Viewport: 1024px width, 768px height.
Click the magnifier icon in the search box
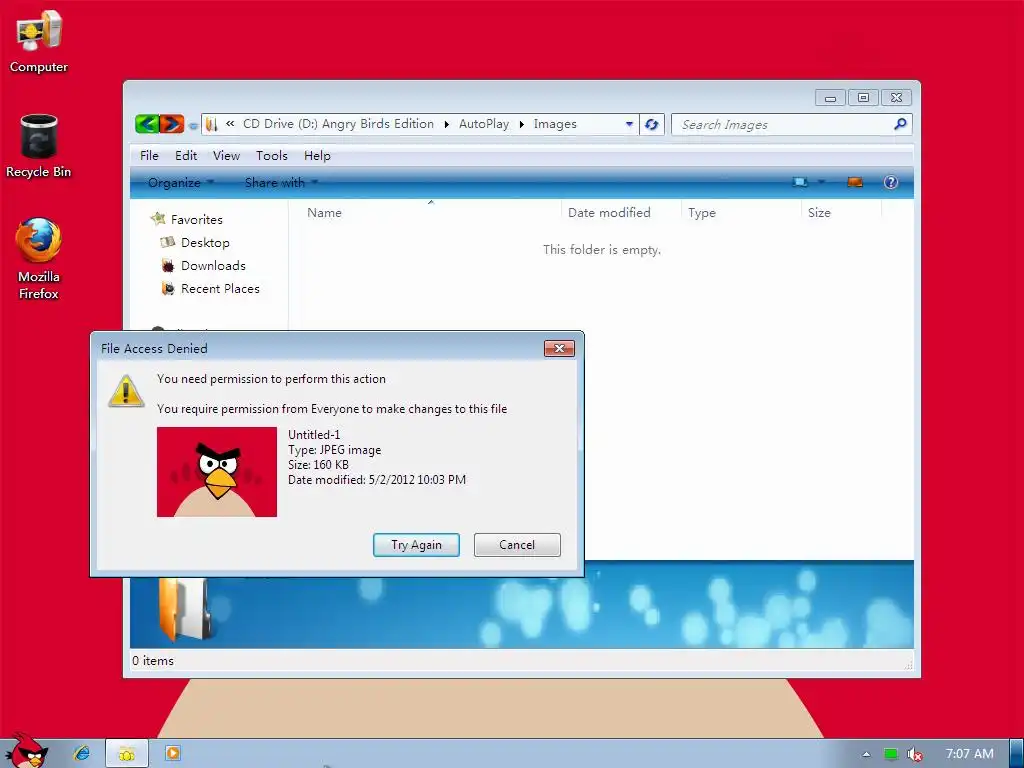click(900, 123)
